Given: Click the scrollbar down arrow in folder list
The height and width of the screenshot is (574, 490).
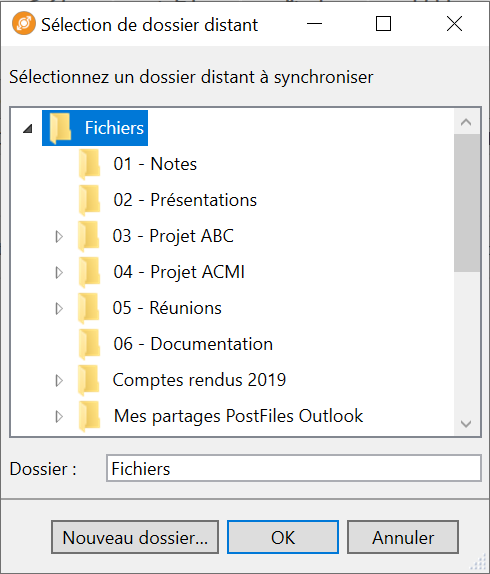Looking at the screenshot, I should 466,424.
